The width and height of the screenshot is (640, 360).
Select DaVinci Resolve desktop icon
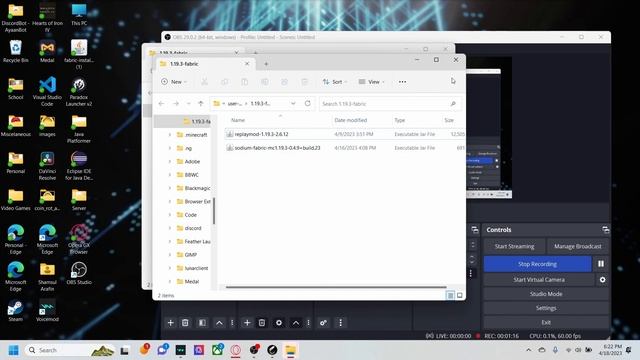click(47, 166)
